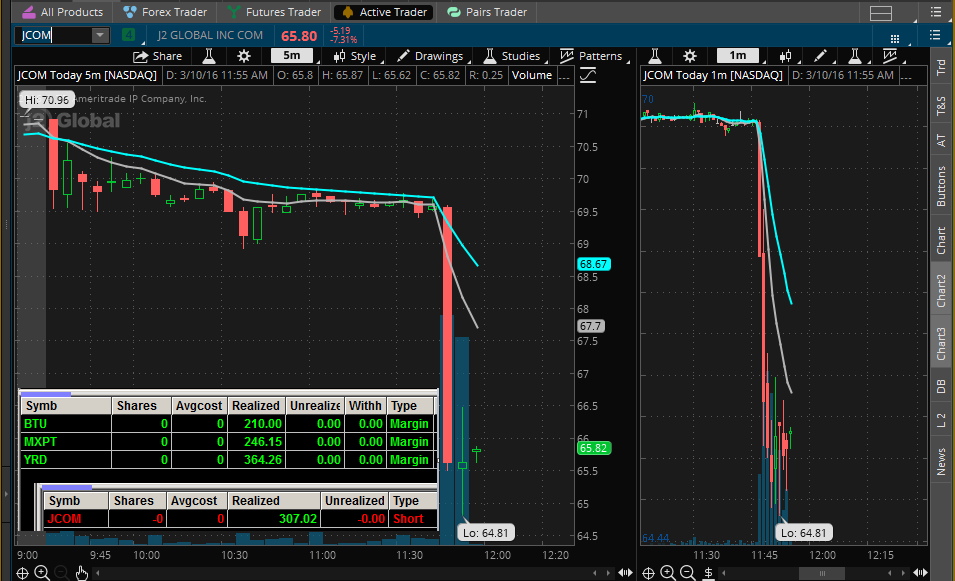Click expand-width arrows under the 1m chart
This screenshot has width=955, height=581.
click(x=920, y=572)
